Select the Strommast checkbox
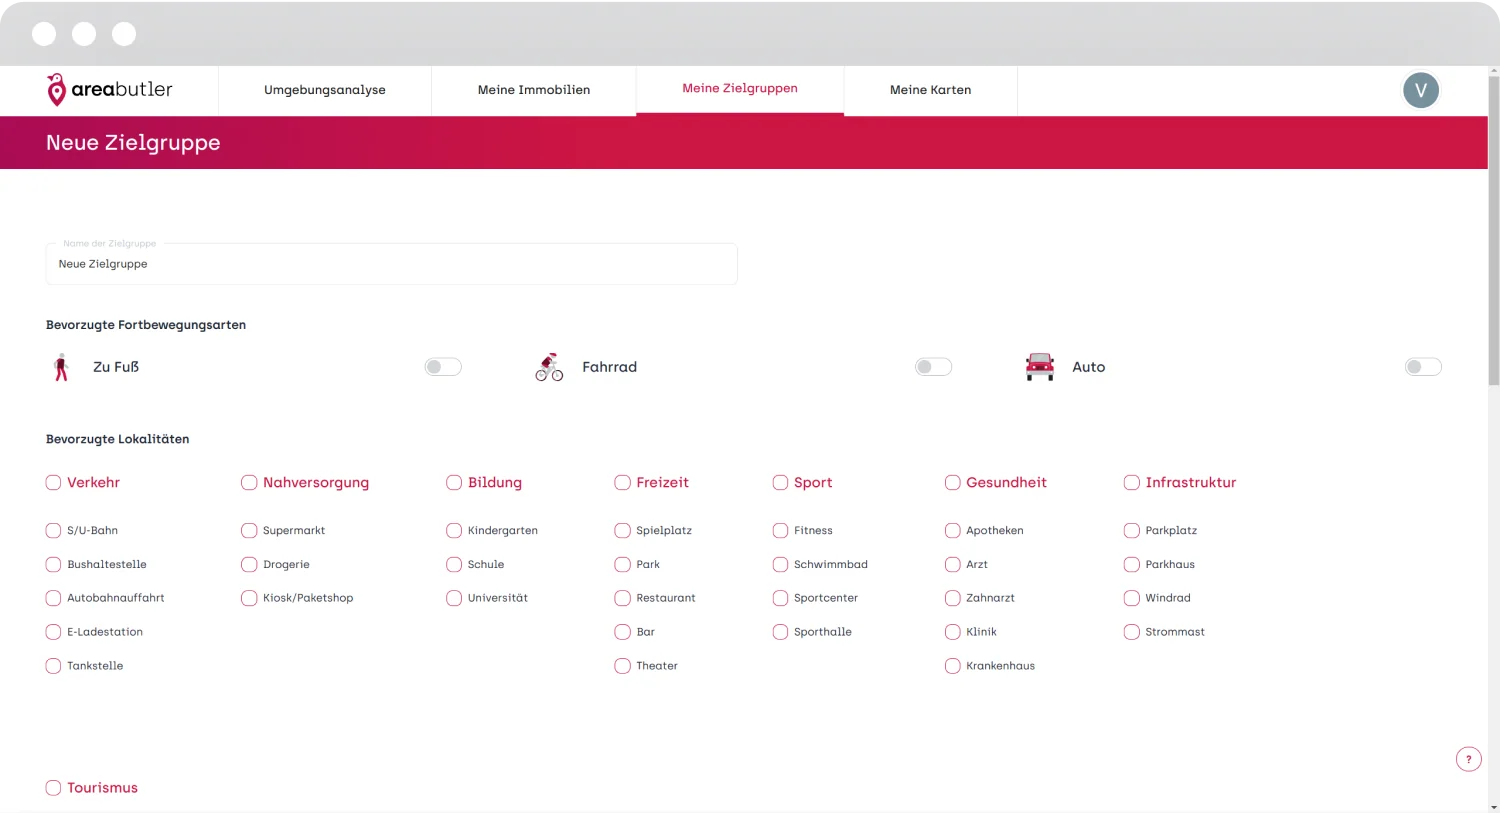The width and height of the screenshot is (1500, 813). click(x=1131, y=632)
